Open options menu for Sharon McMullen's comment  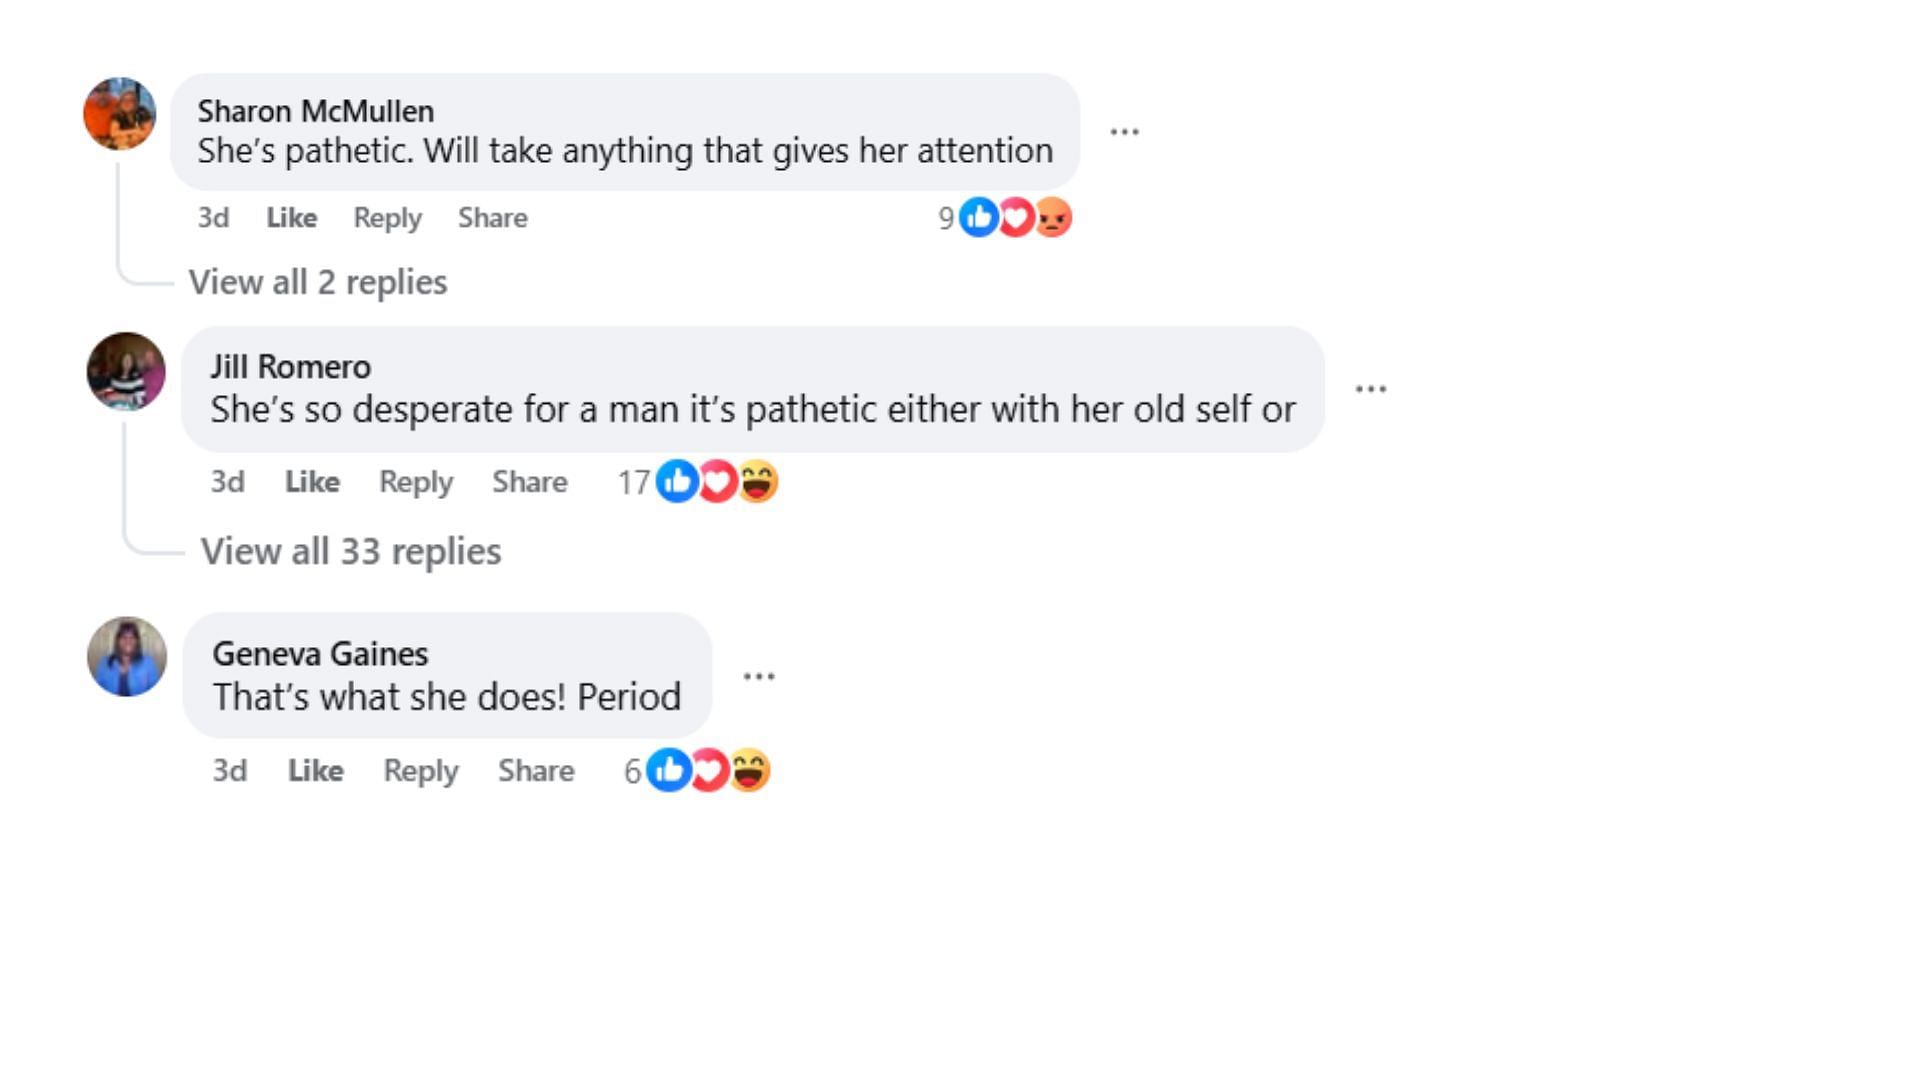point(1124,132)
